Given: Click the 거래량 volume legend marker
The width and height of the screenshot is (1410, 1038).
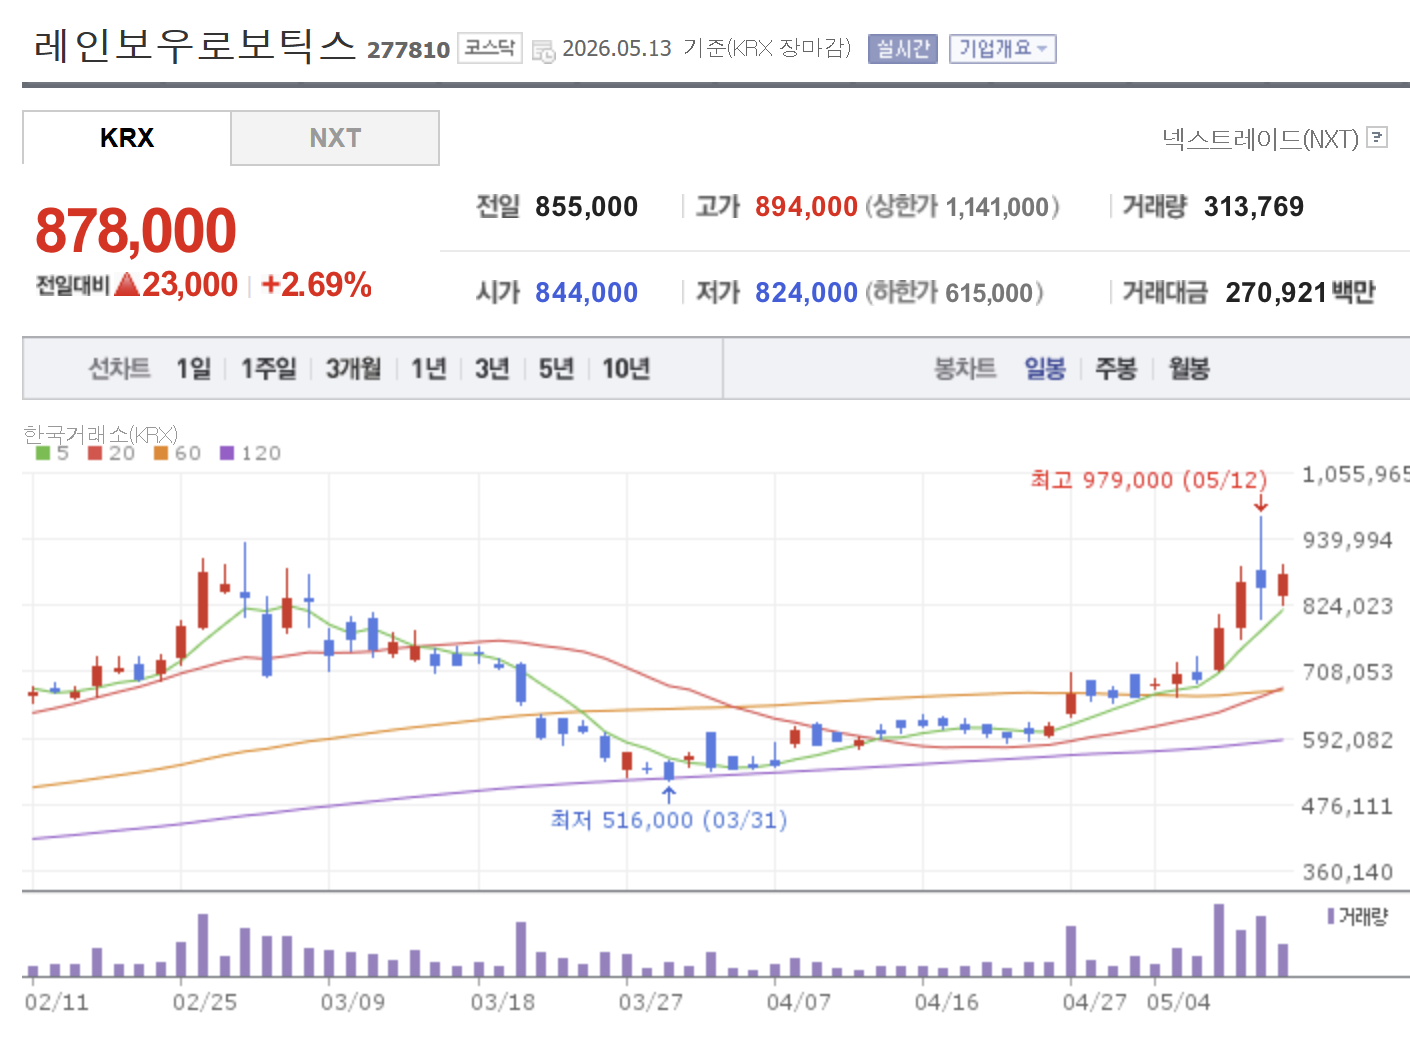Looking at the screenshot, I should (x=1331, y=916).
